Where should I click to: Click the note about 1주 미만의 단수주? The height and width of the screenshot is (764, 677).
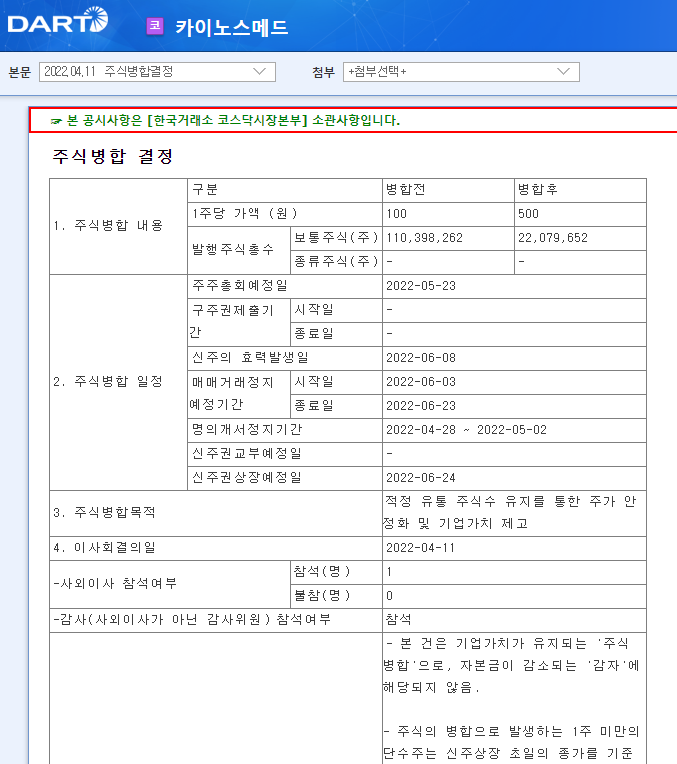click(x=511, y=743)
